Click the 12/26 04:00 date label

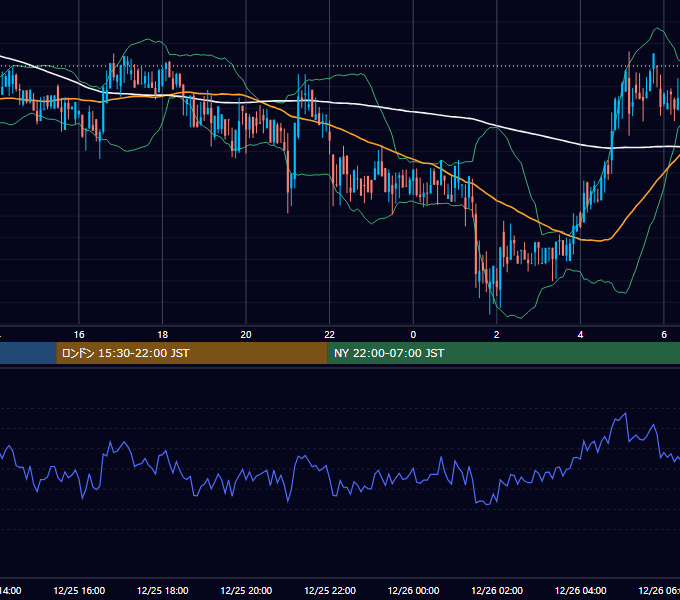click(581, 590)
